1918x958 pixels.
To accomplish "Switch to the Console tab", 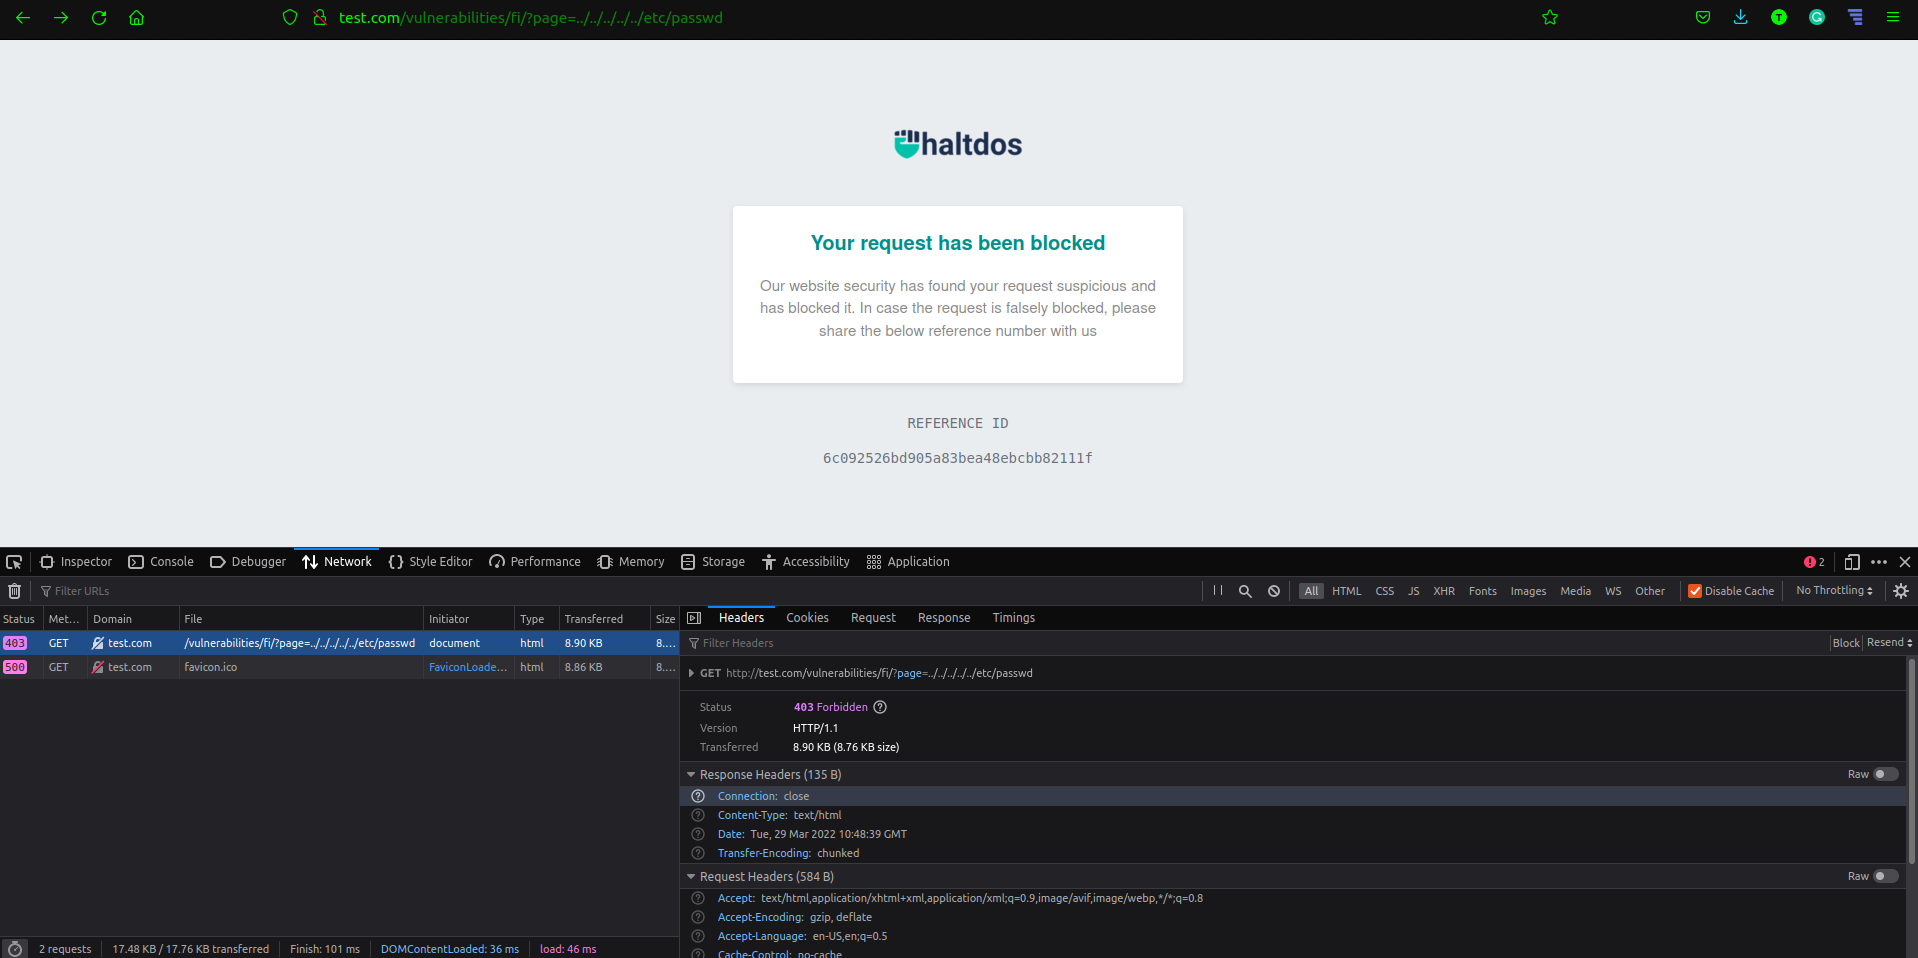I will click(161, 562).
